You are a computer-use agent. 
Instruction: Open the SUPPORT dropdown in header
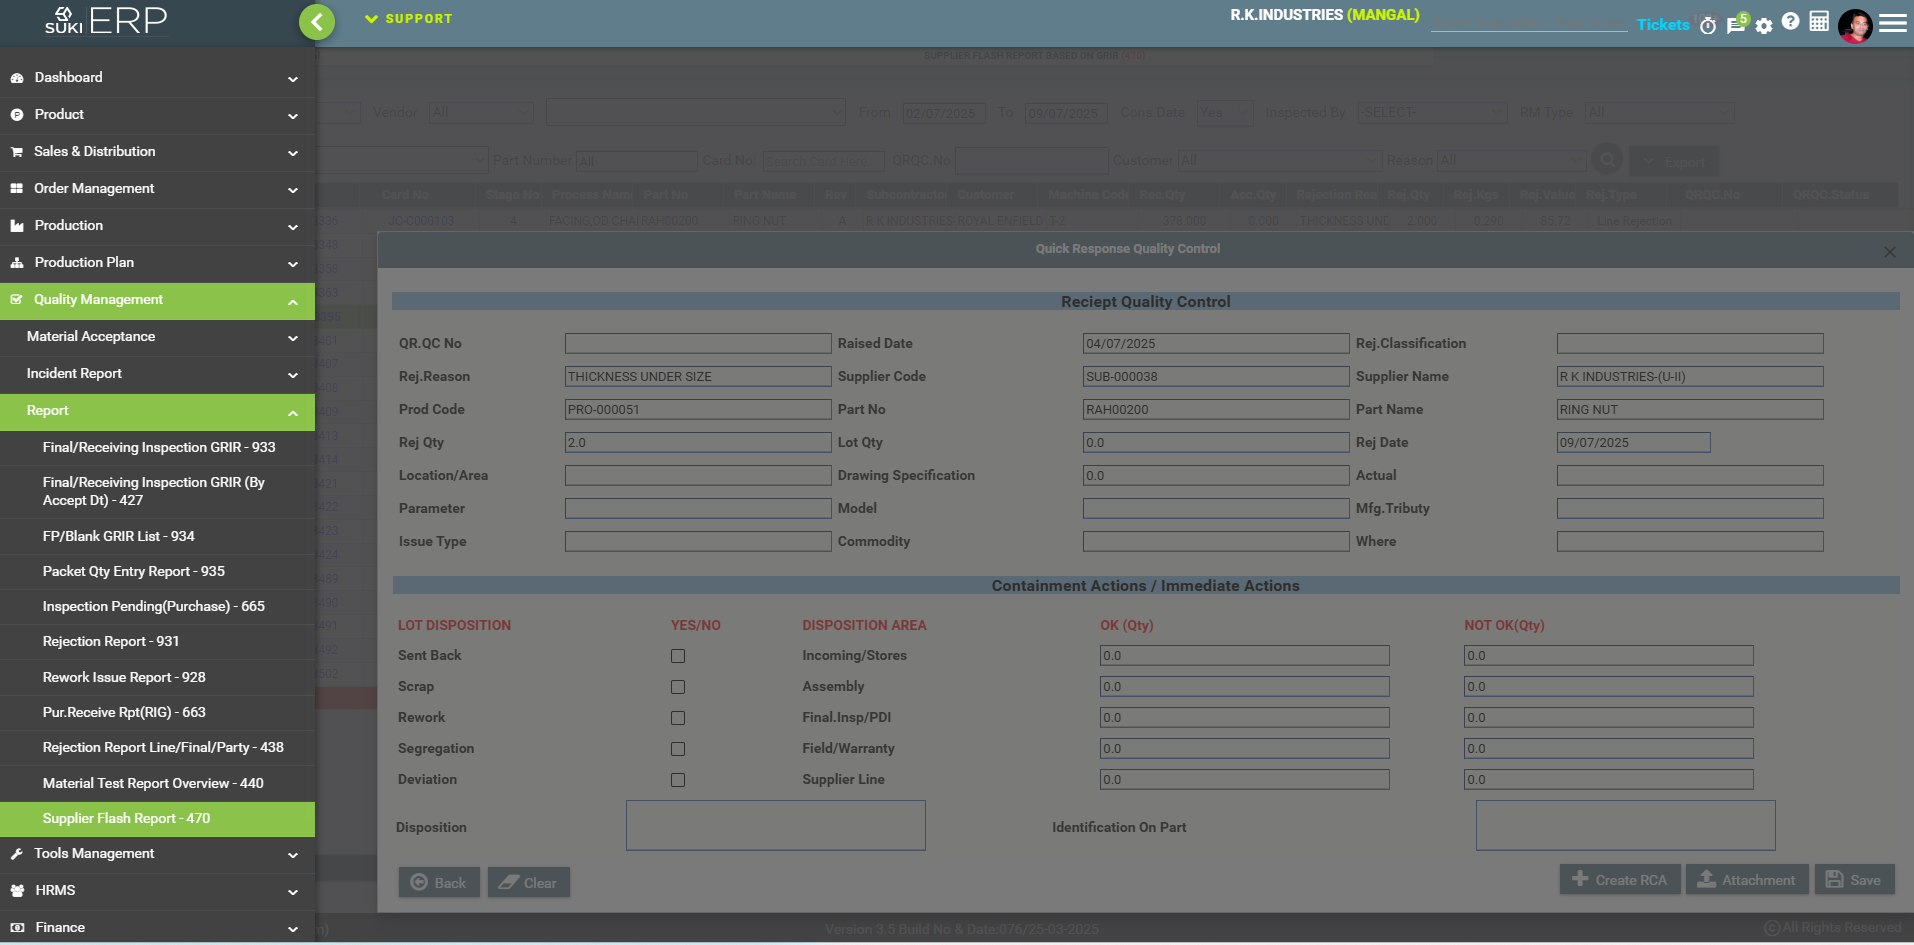pos(409,19)
